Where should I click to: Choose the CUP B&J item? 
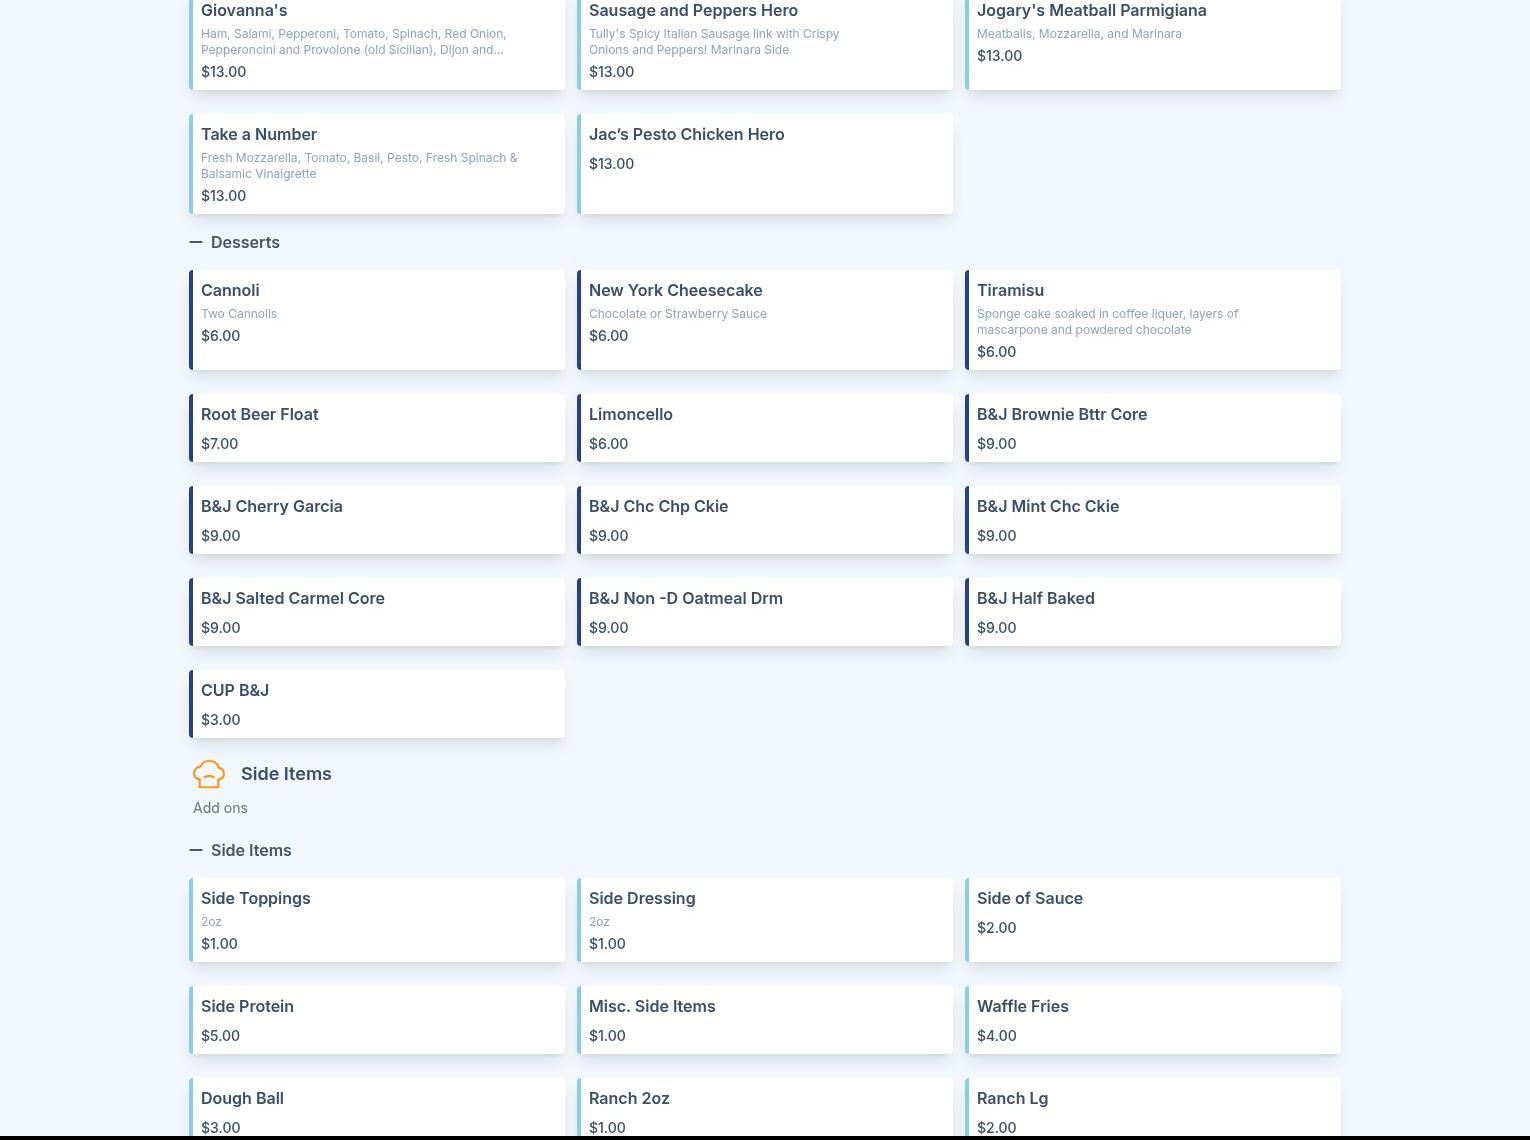tap(377, 704)
